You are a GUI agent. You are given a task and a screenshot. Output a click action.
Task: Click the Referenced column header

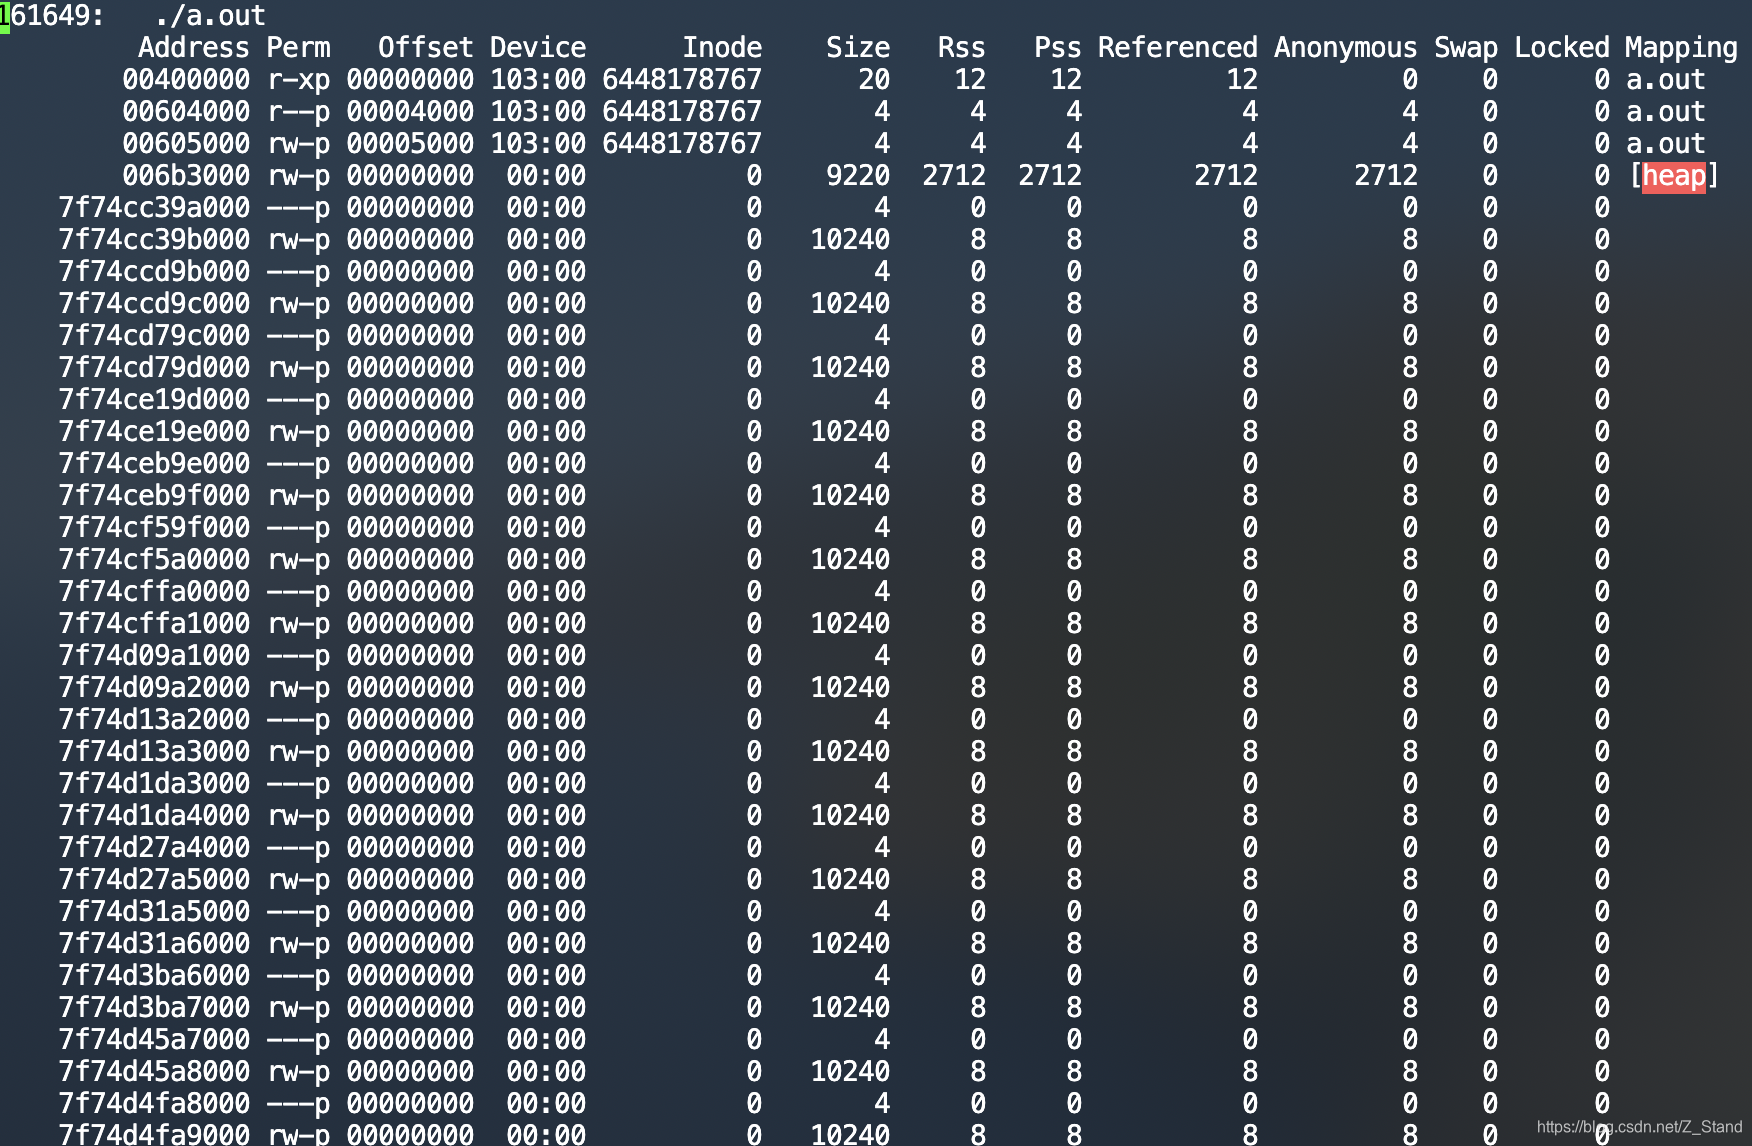pos(1178,48)
